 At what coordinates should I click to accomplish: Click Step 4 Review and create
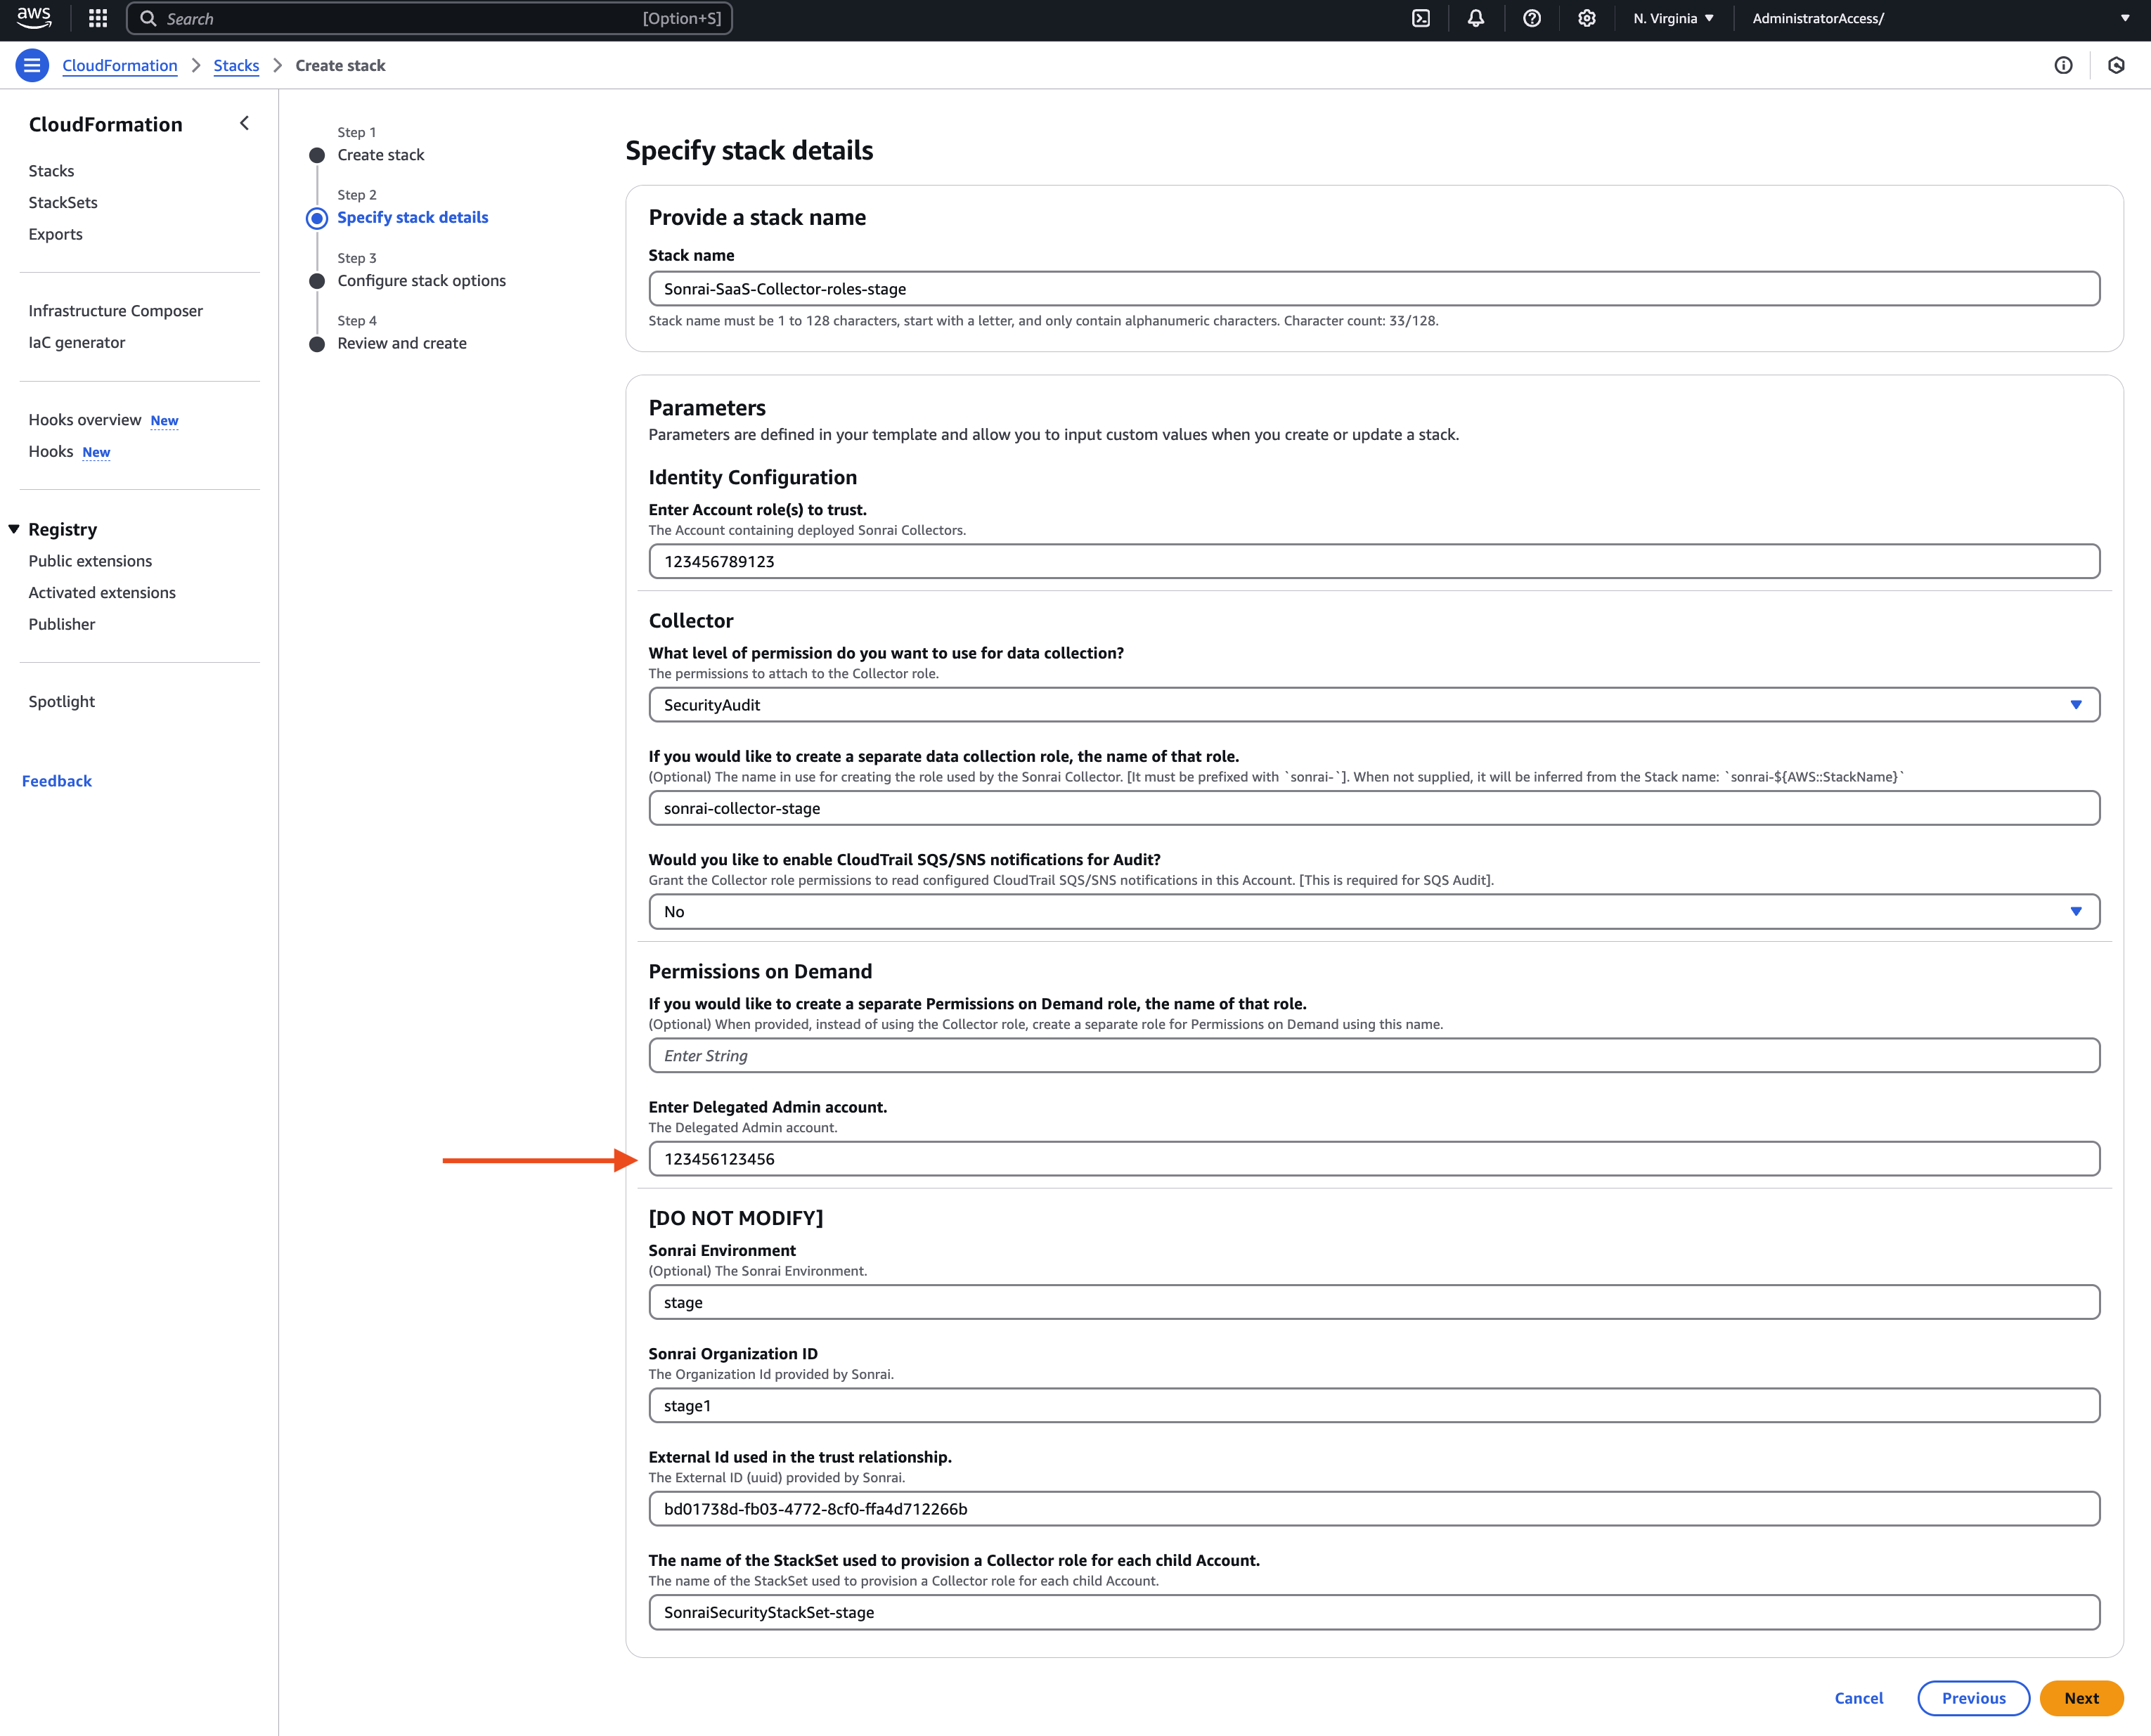[402, 343]
